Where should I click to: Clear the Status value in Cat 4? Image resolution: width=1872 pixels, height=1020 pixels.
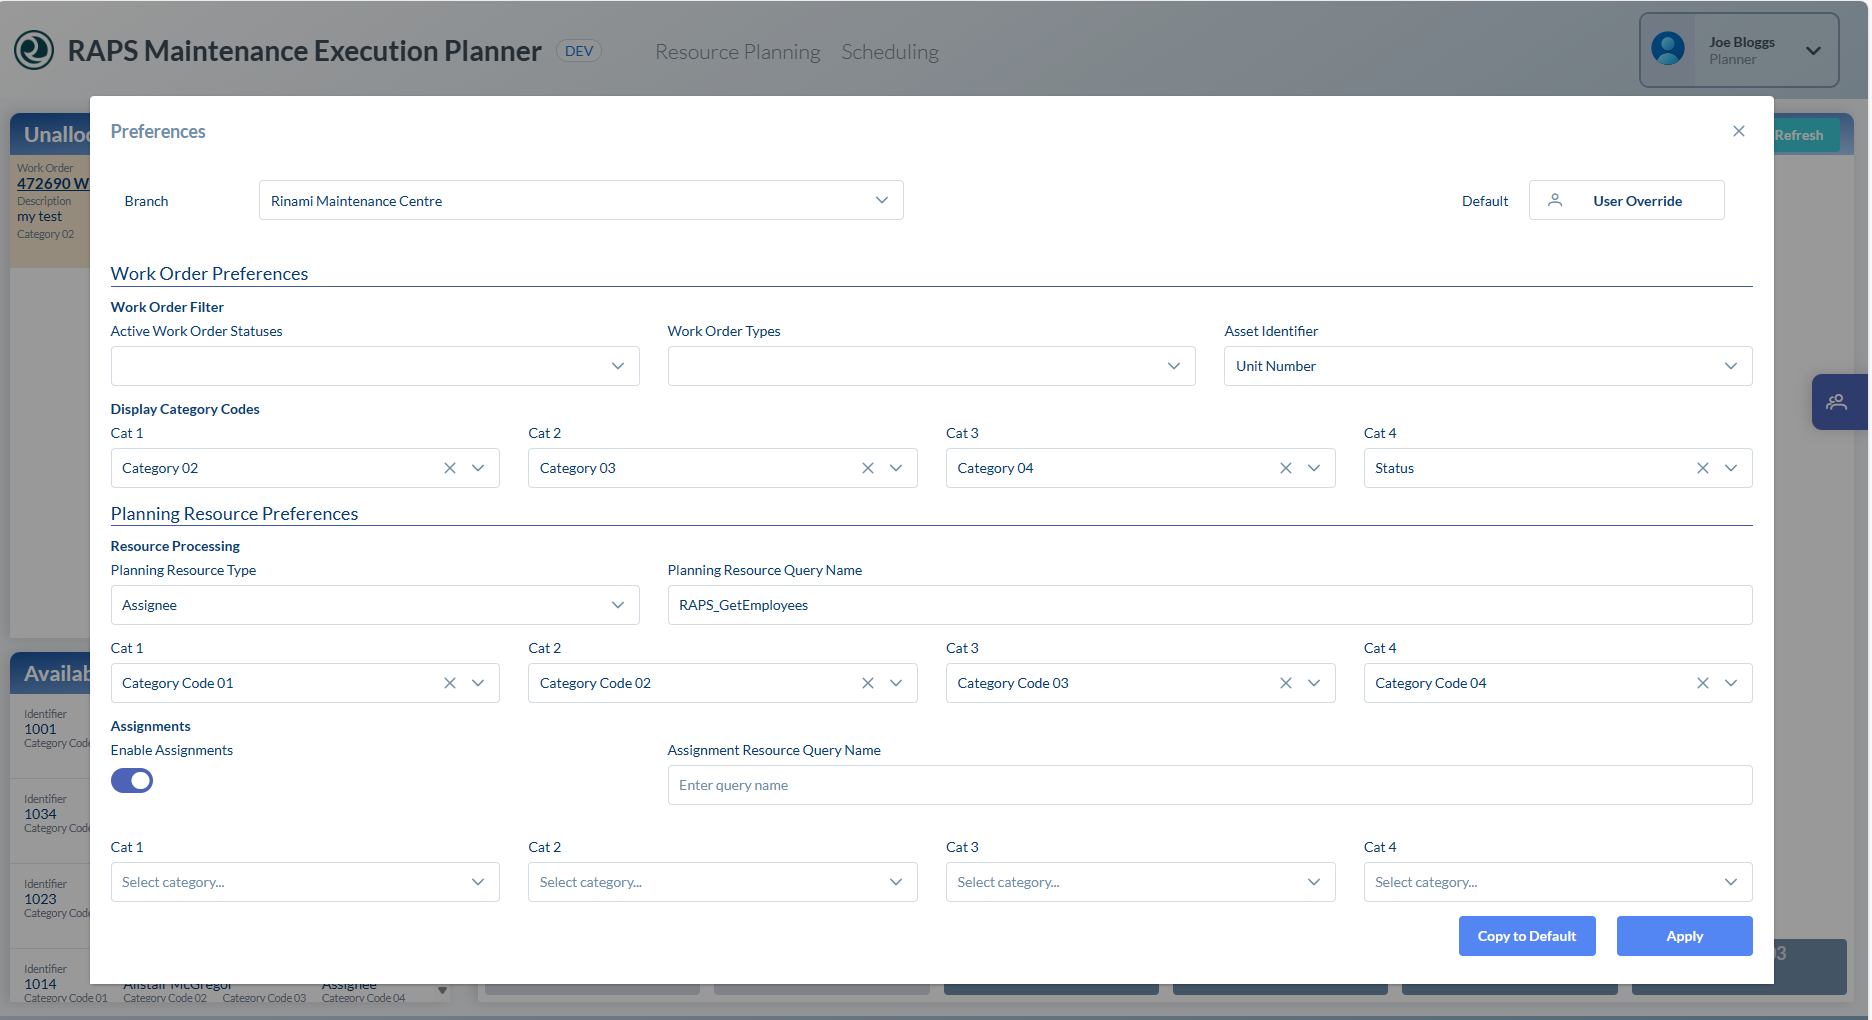tap(1703, 468)
